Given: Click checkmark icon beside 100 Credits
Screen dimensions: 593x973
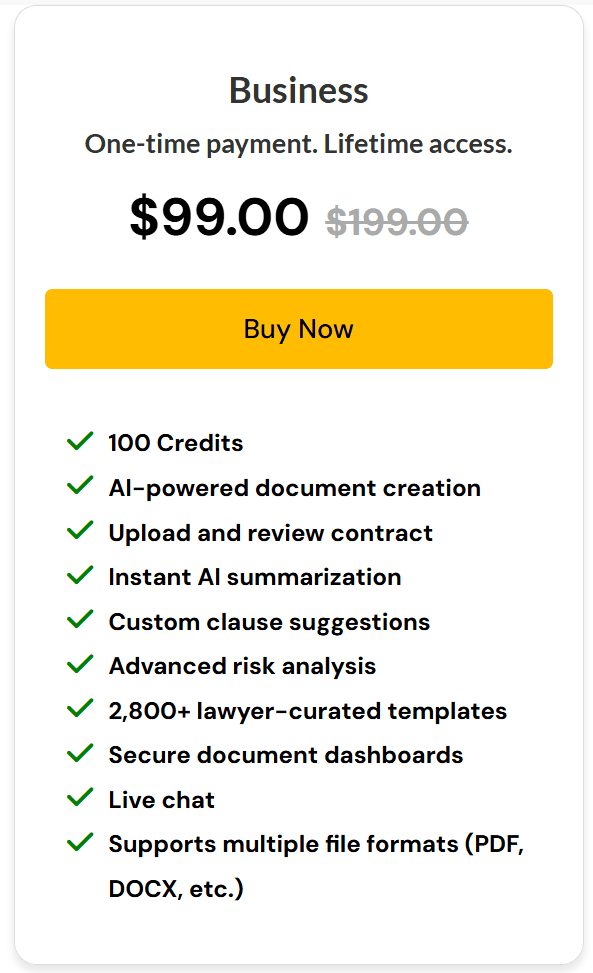Looking at the screenshot, I should [80, 441].
